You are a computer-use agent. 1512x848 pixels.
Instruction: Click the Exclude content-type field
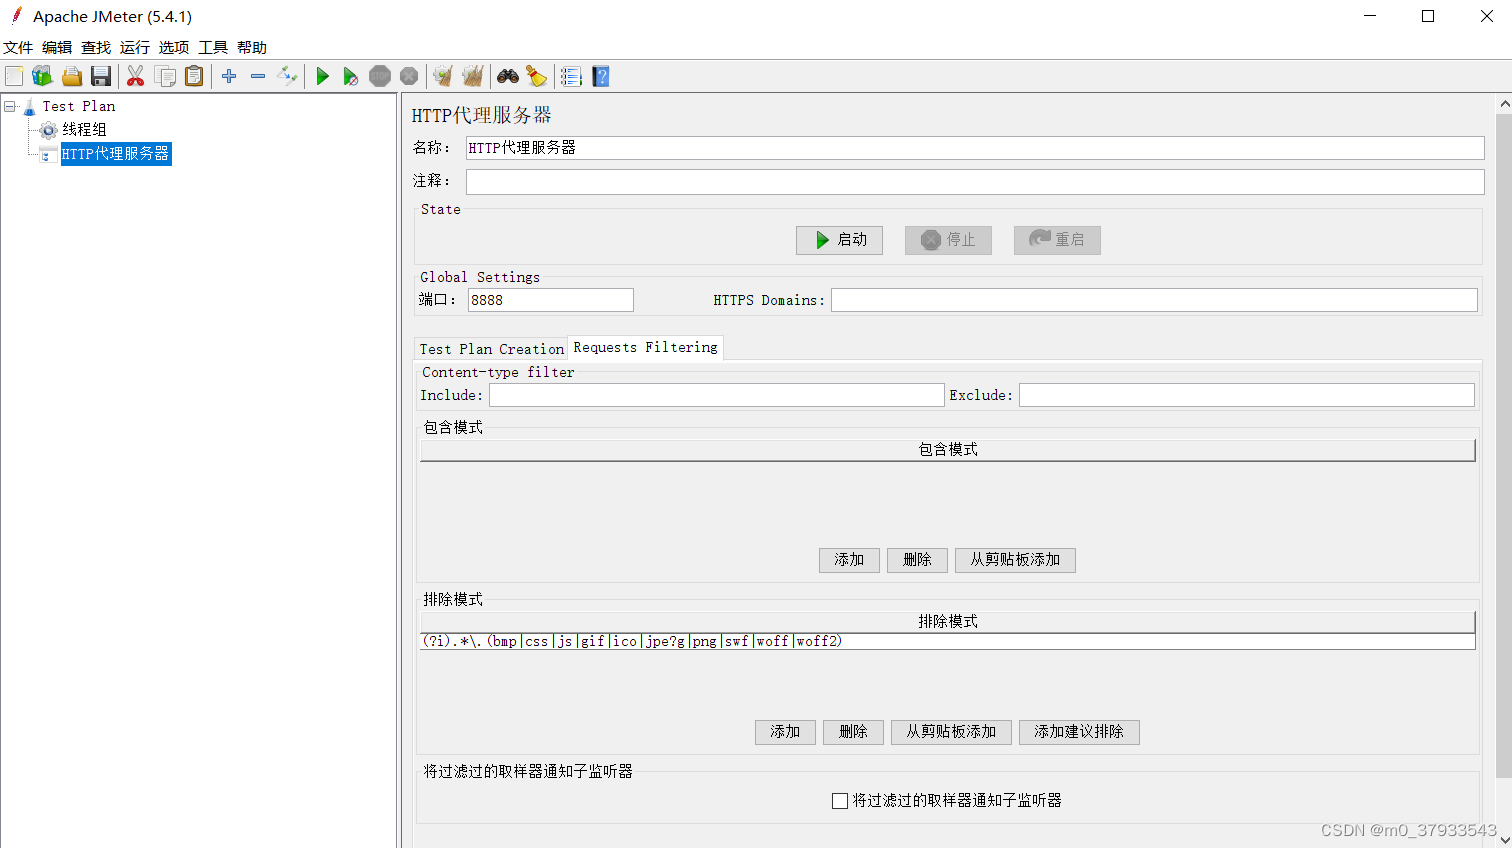[x=1246, y=395]
